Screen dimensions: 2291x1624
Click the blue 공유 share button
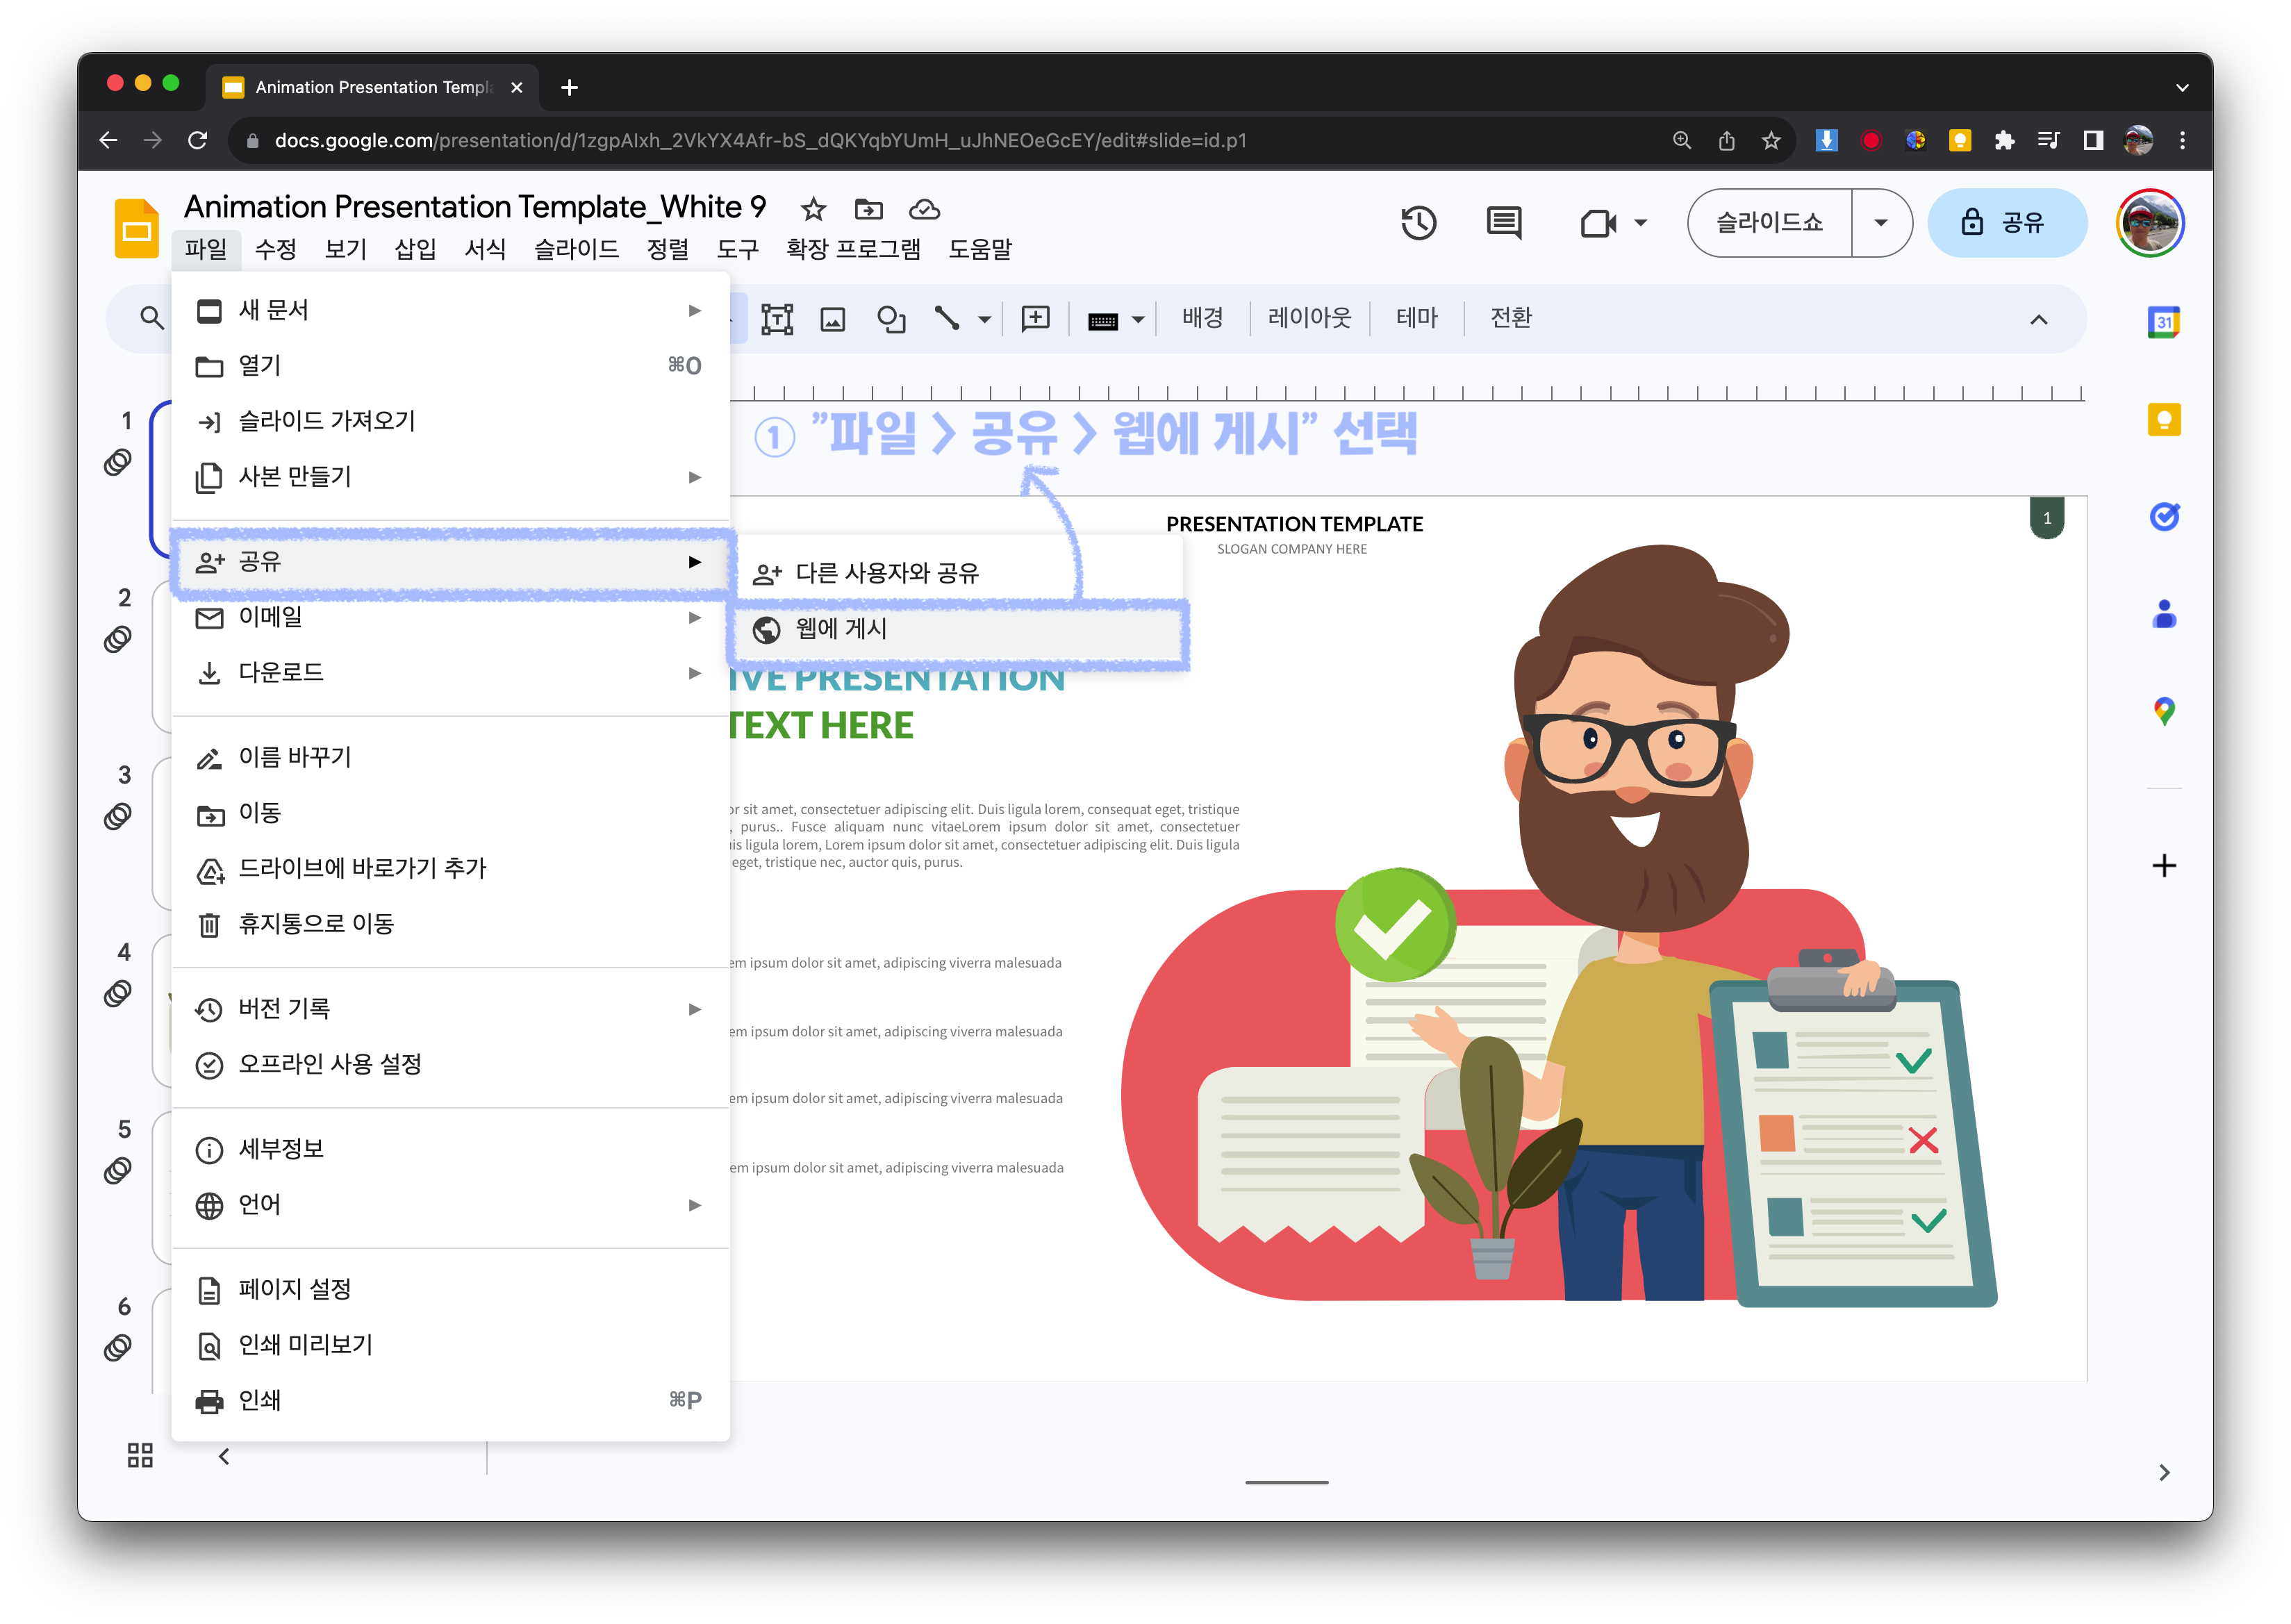click(2006, 223)
